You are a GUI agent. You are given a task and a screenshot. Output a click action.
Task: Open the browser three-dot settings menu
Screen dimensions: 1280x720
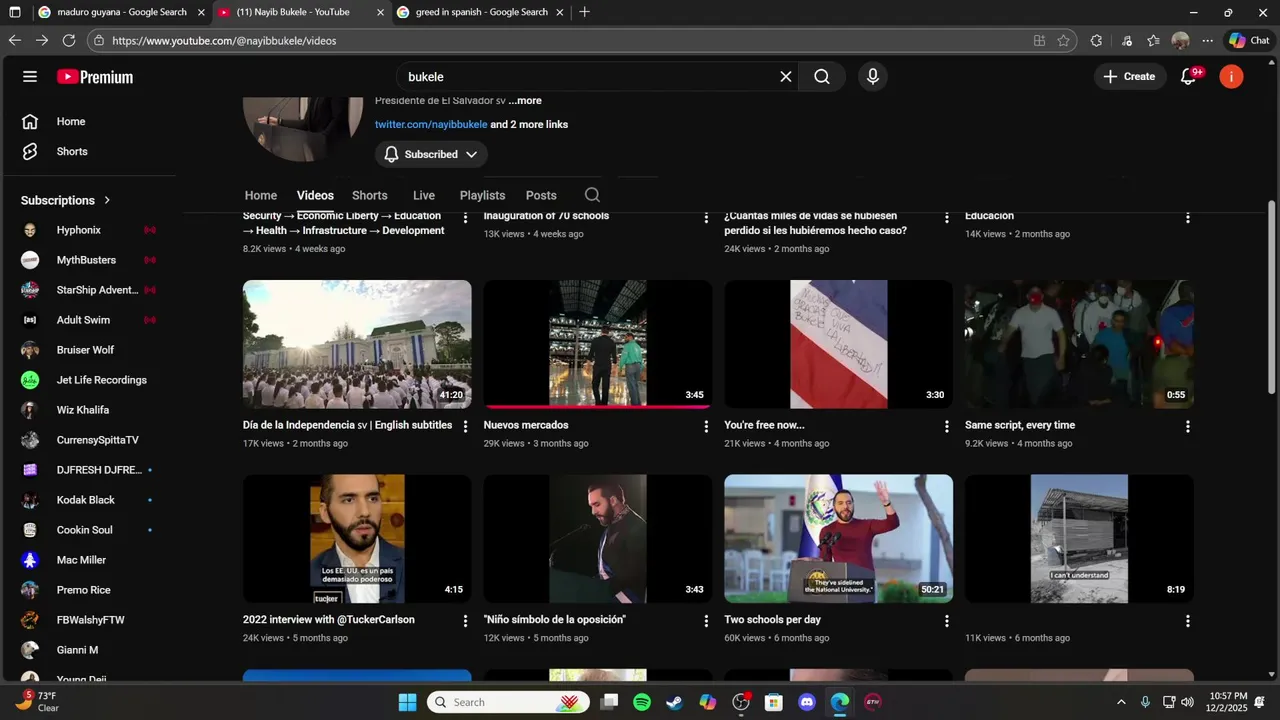(x=1207, y=41)
